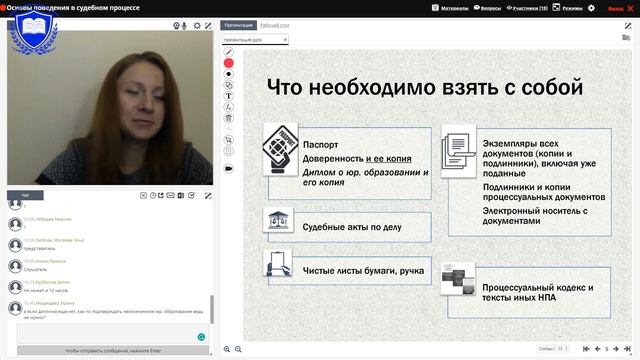Jump to the last slide
The image size is (640, 360).
point(627,349)
